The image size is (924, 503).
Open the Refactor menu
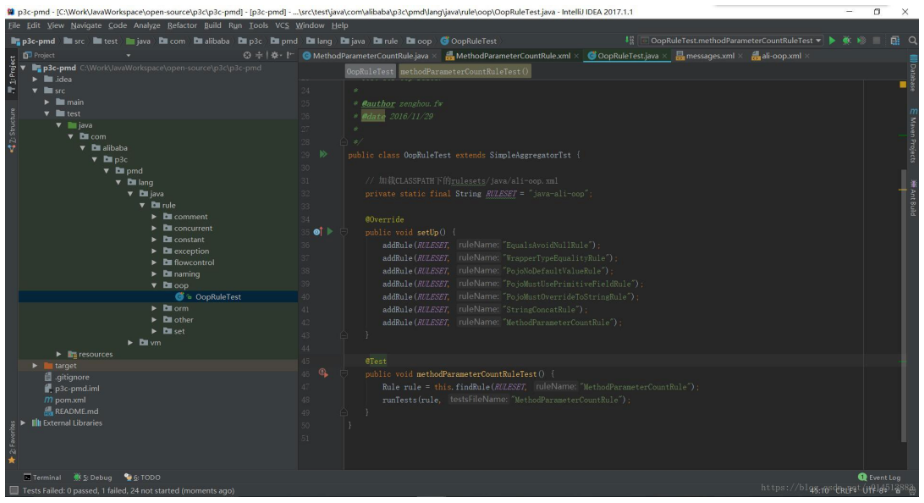tap(182, 25)
